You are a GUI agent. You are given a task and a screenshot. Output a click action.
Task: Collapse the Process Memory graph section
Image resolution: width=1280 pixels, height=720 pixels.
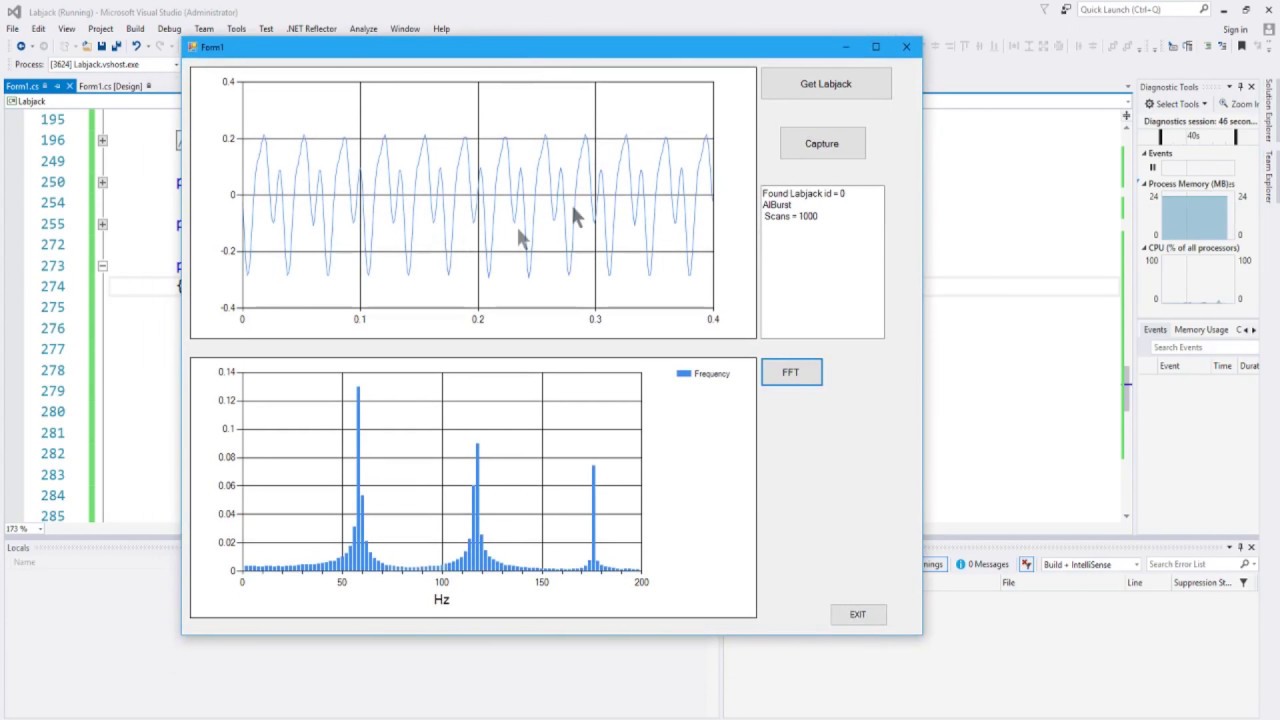tap(1145, 184)
